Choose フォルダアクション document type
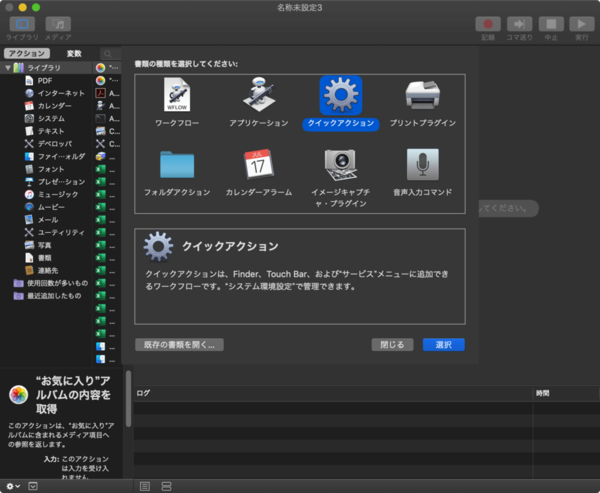600x493 pixels. pos(177,172)
